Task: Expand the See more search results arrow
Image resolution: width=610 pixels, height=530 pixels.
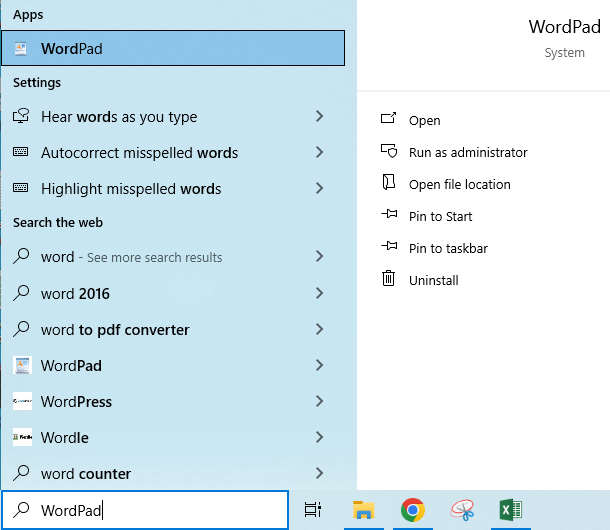Action: click(319, 256)
